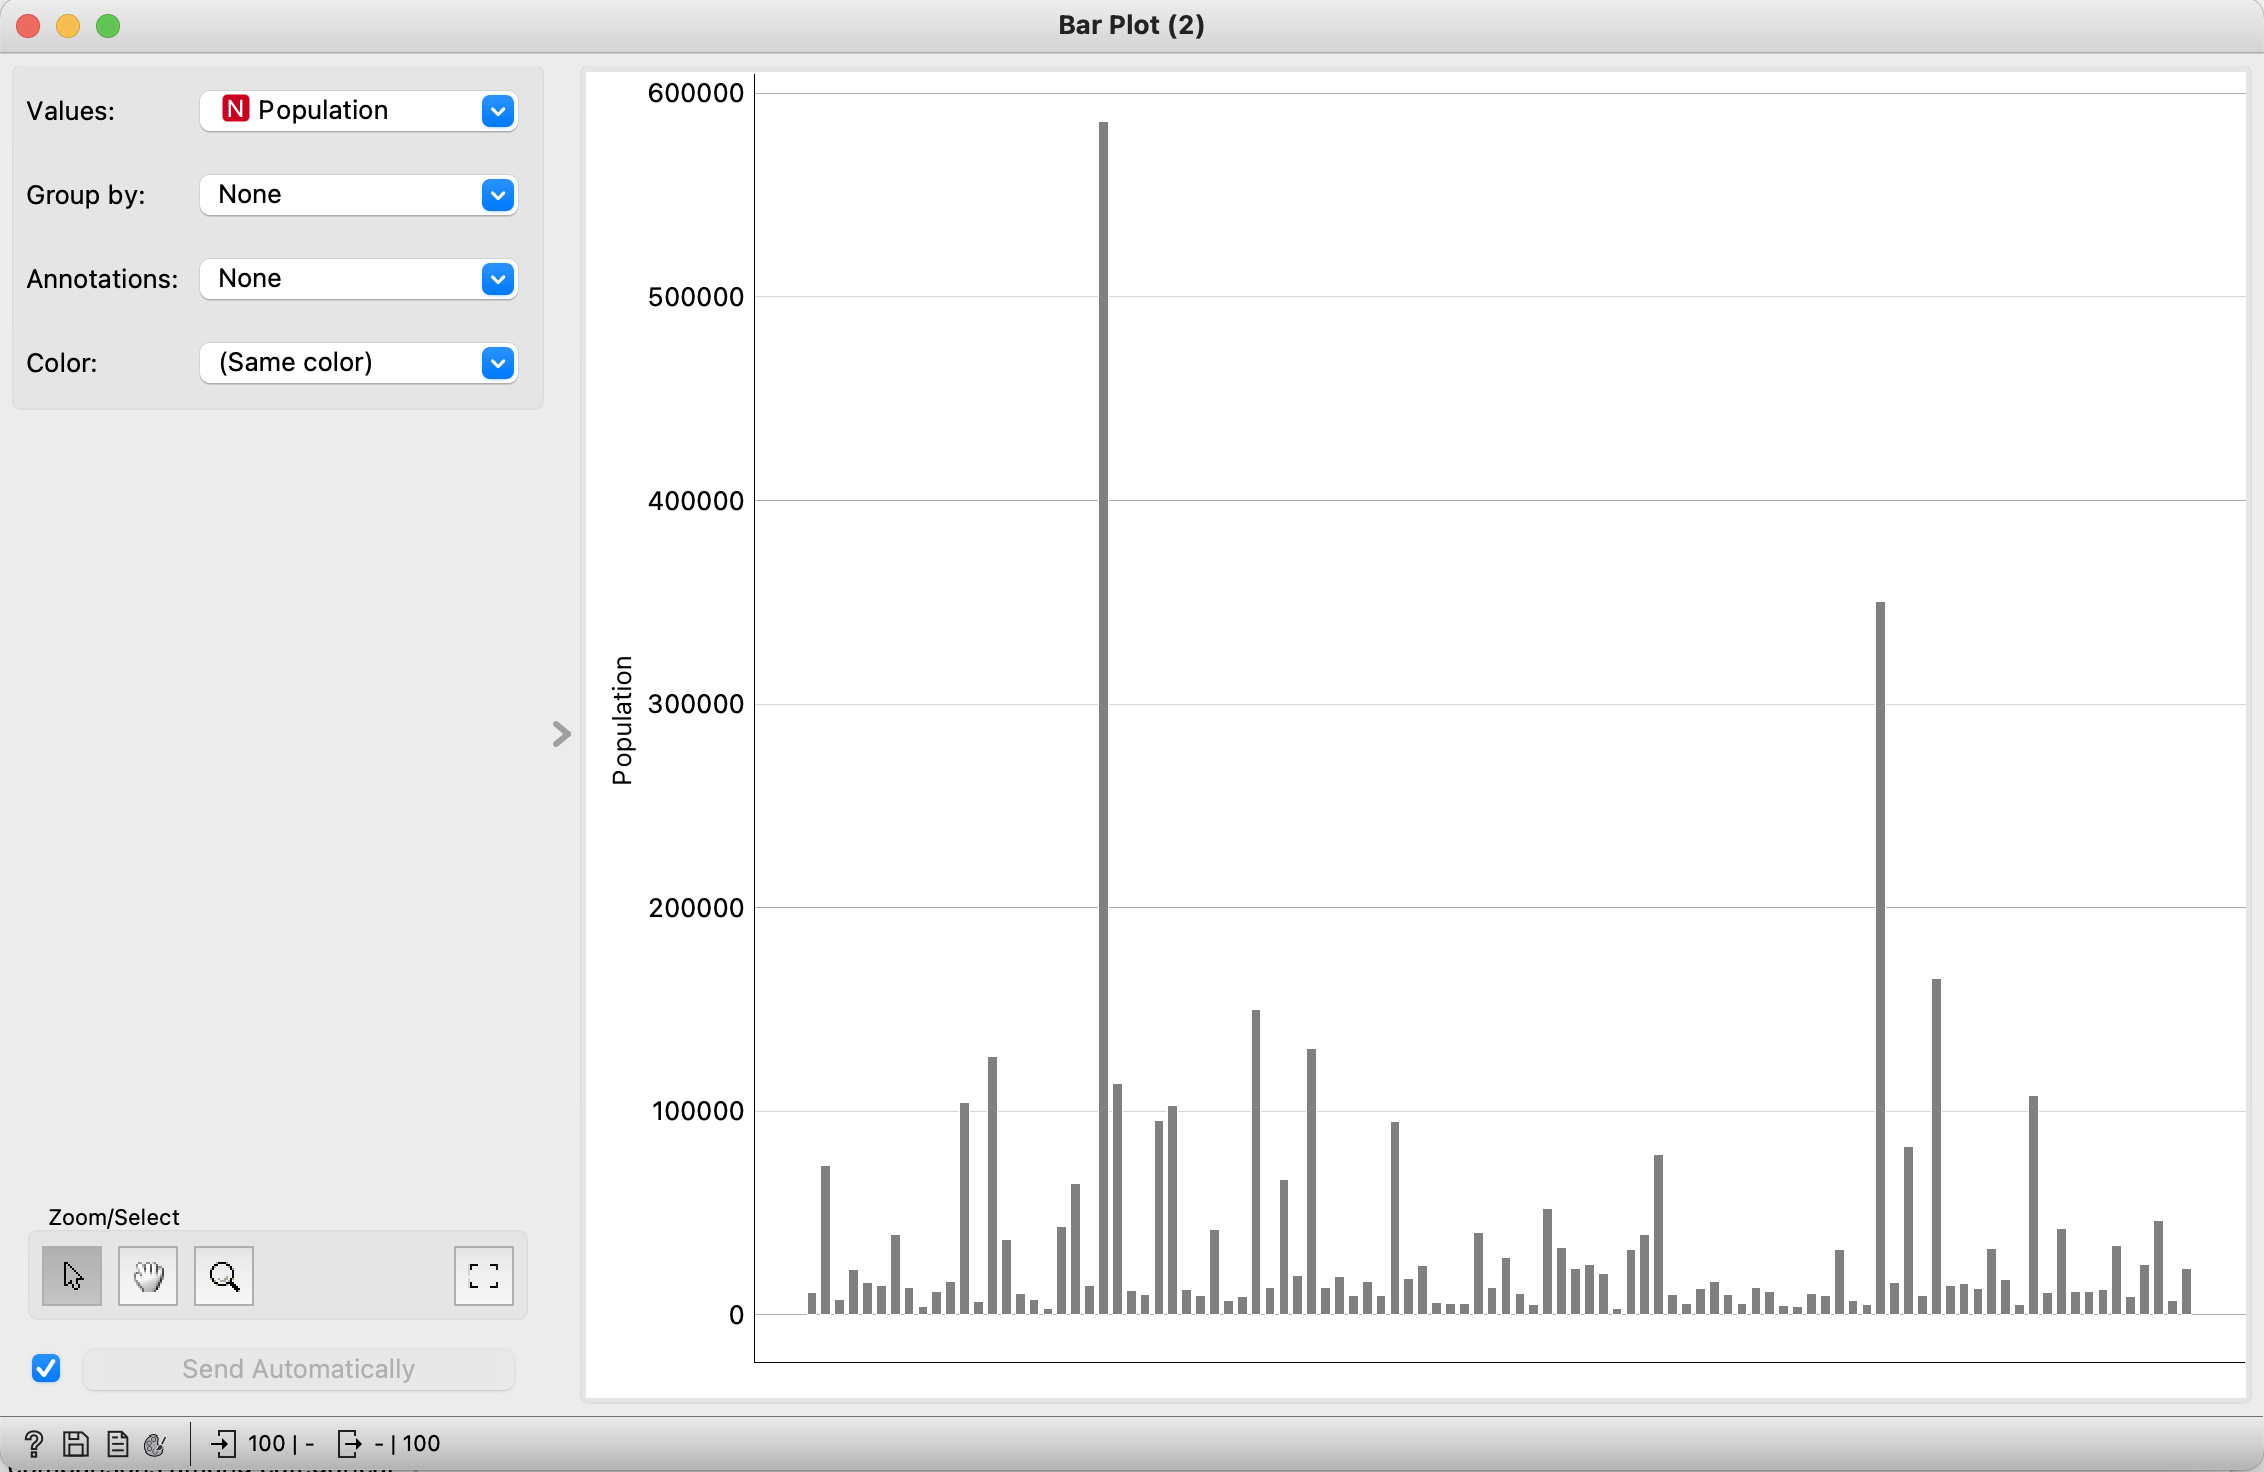The height and width of the screenshot is (1472, 2264).
Task: Select the tallest population bar in the plot
Action: [1103, 700]
